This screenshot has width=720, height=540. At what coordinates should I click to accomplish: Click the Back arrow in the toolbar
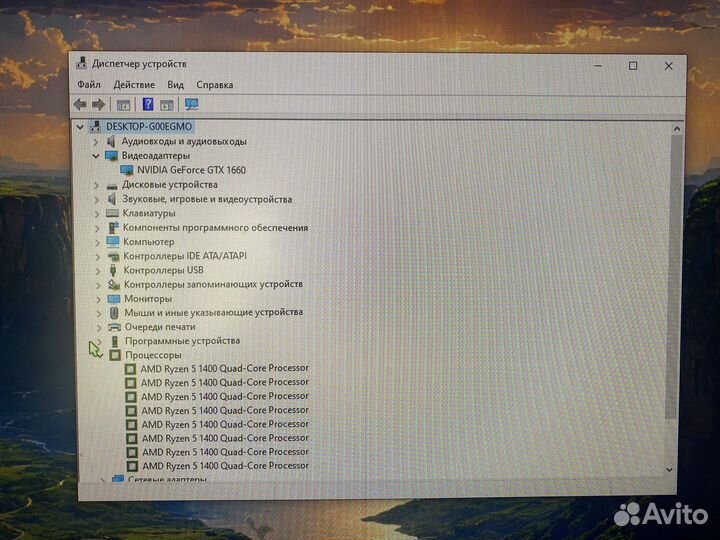[x=80, y=104]
